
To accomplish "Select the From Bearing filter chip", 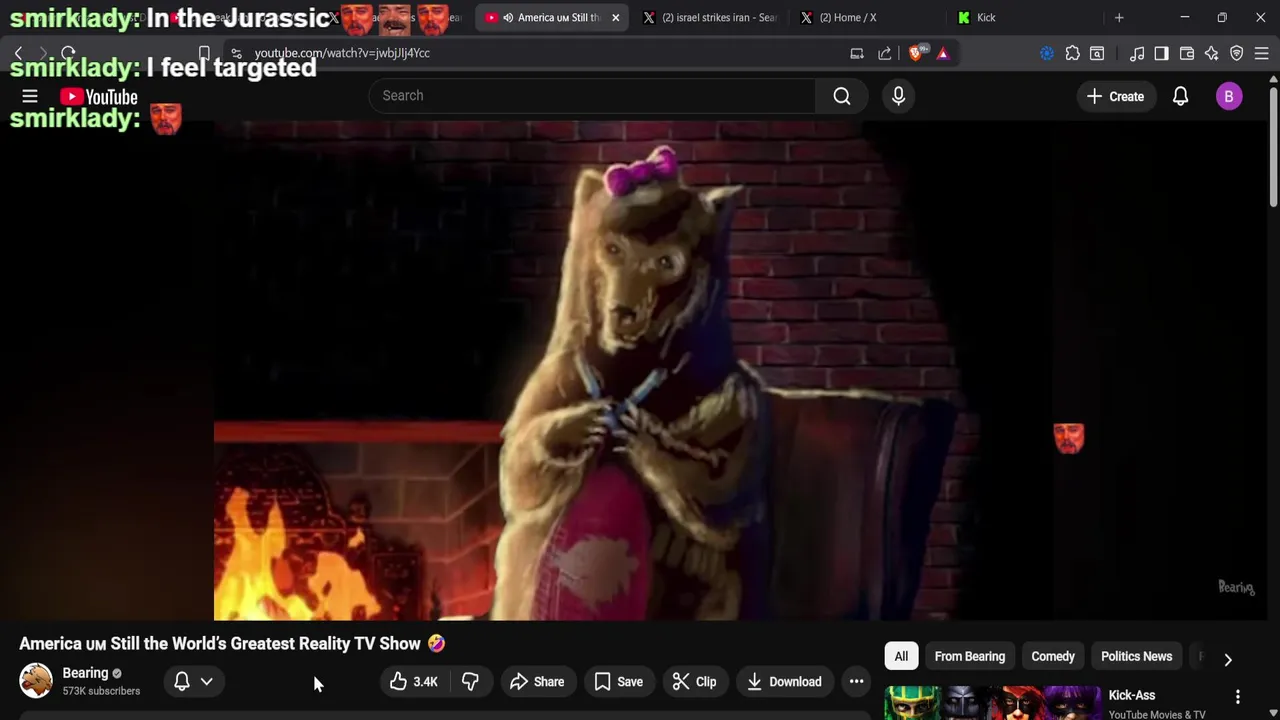I will pyautogui.click(x=970, y=657).
